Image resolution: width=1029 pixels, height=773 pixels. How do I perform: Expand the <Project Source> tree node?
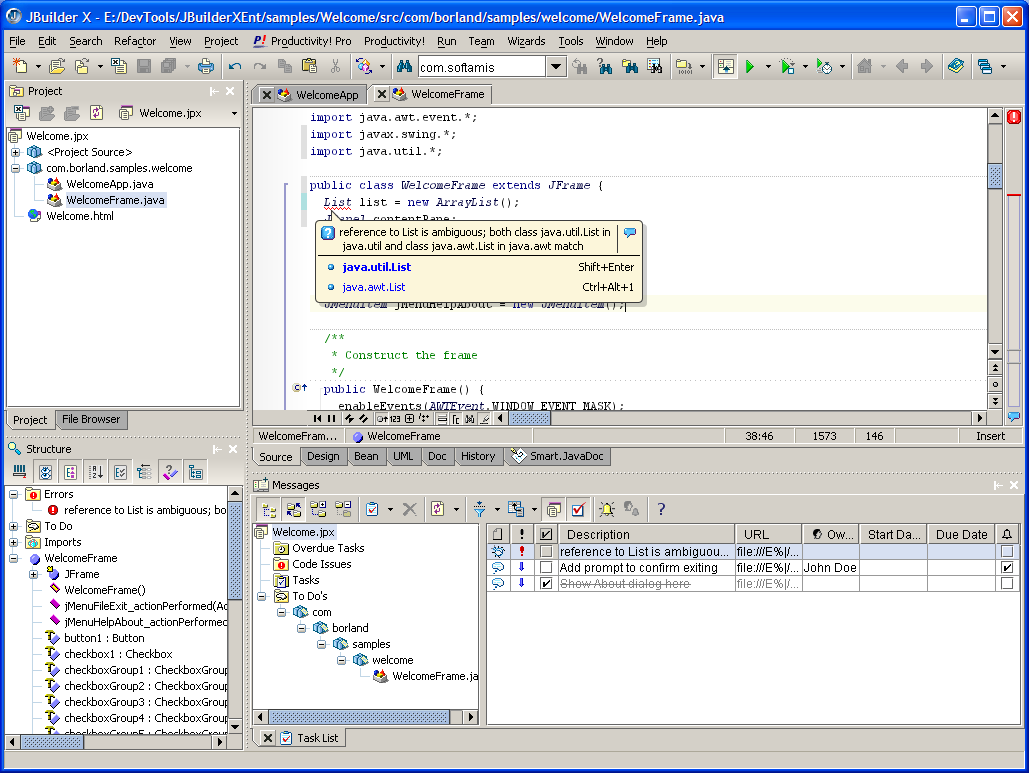[x=15, y=152]
